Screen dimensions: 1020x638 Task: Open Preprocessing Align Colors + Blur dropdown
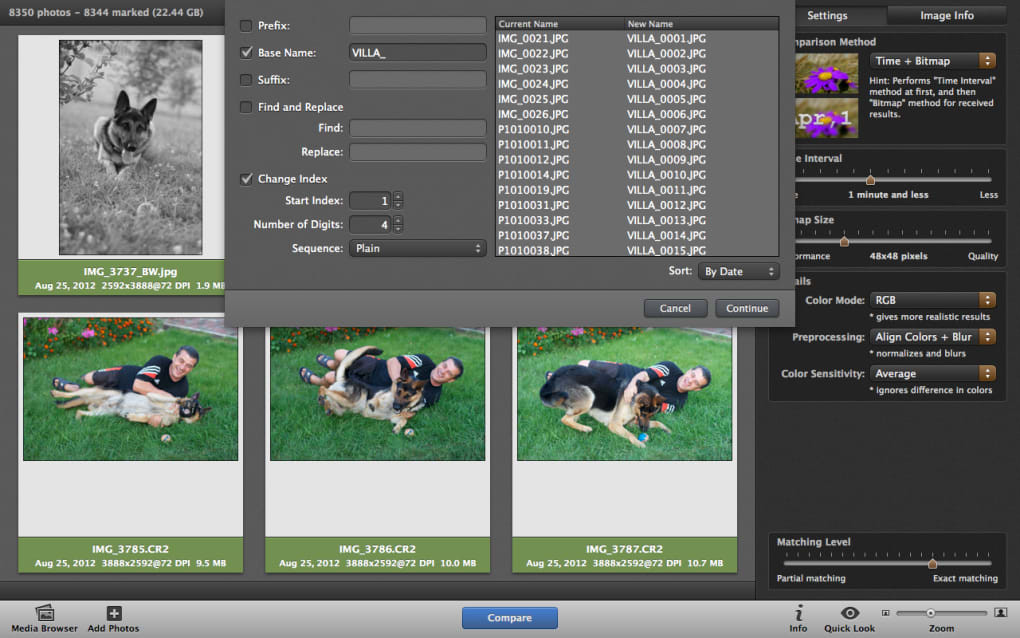point(933,337)
